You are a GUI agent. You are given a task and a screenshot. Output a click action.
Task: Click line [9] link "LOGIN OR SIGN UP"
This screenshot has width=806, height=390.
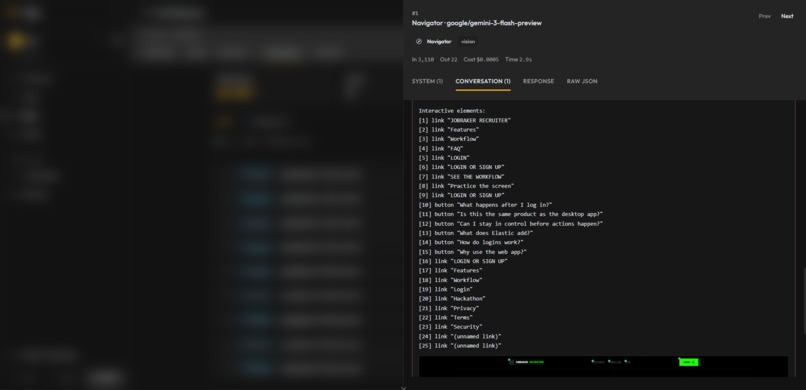(462, 195)
